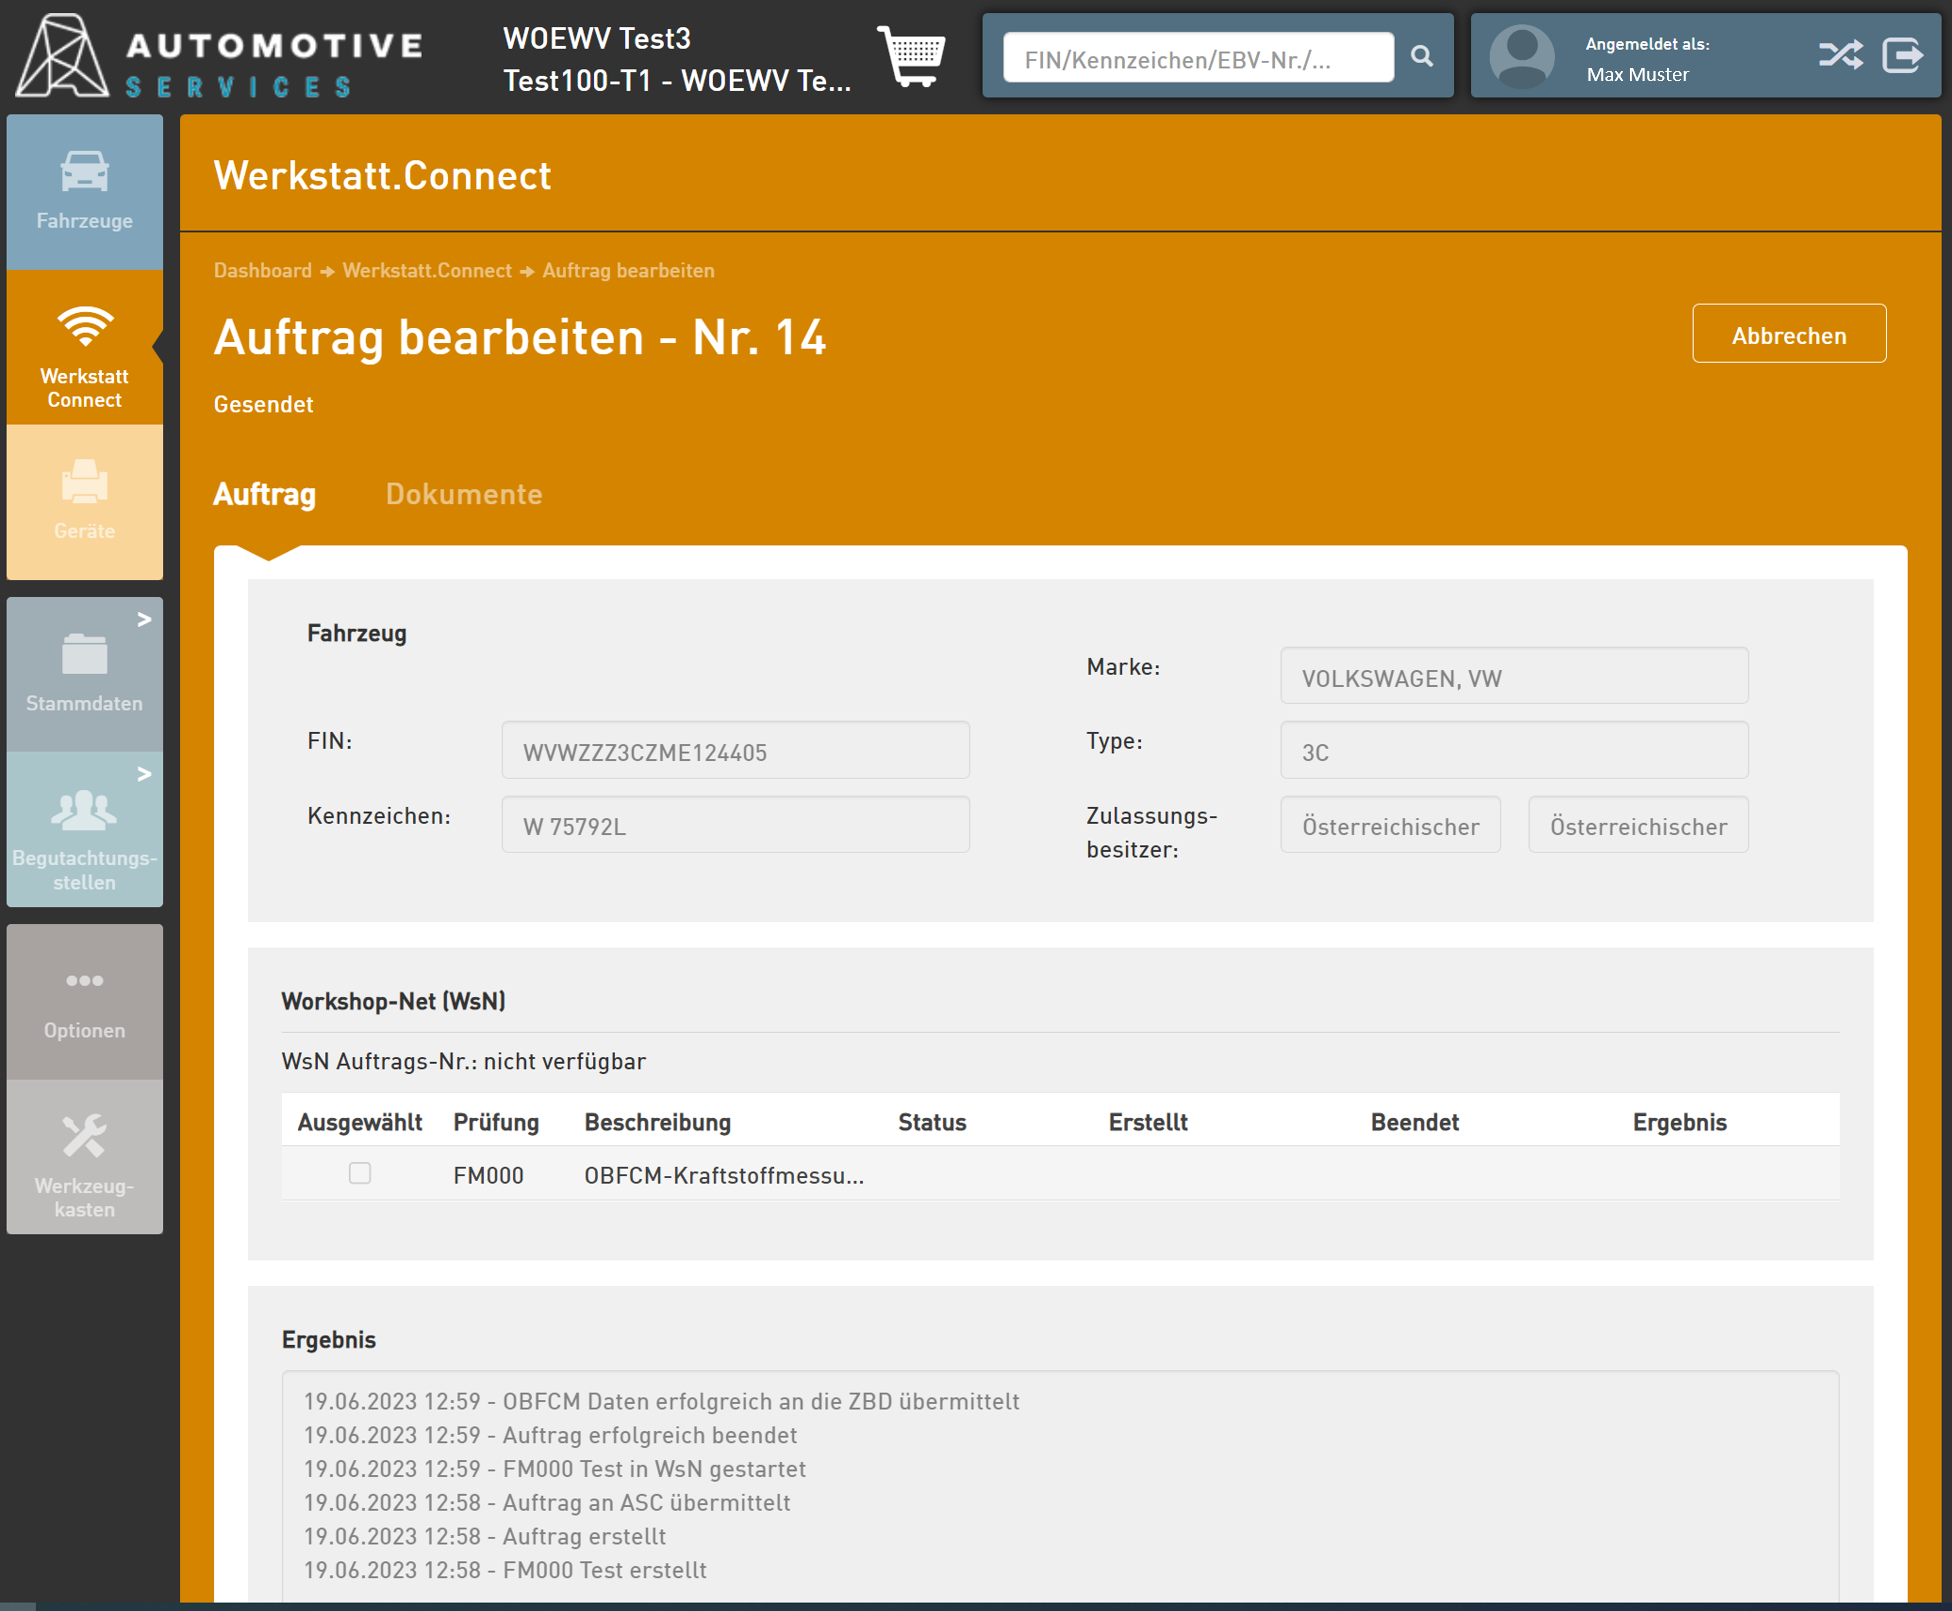
Task: Click the shuffle switch-account icon
Action: pos(1840,55)
